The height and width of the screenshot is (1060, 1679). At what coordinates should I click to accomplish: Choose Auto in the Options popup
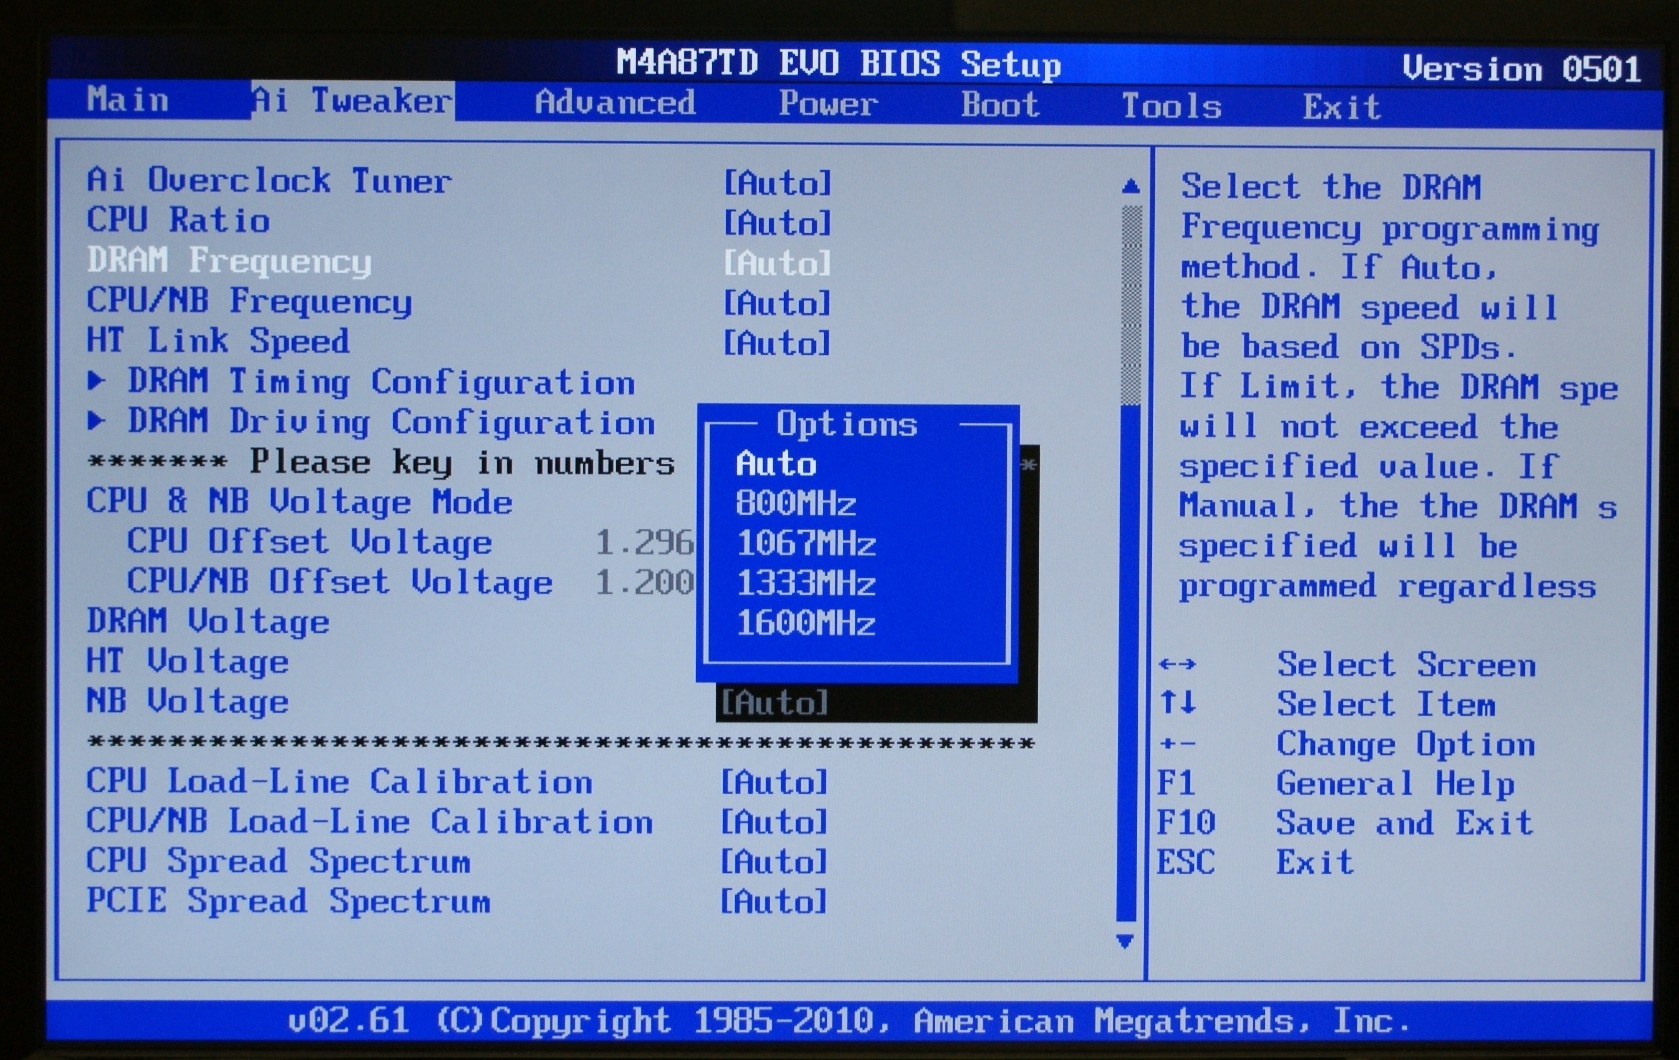(777, 464)
